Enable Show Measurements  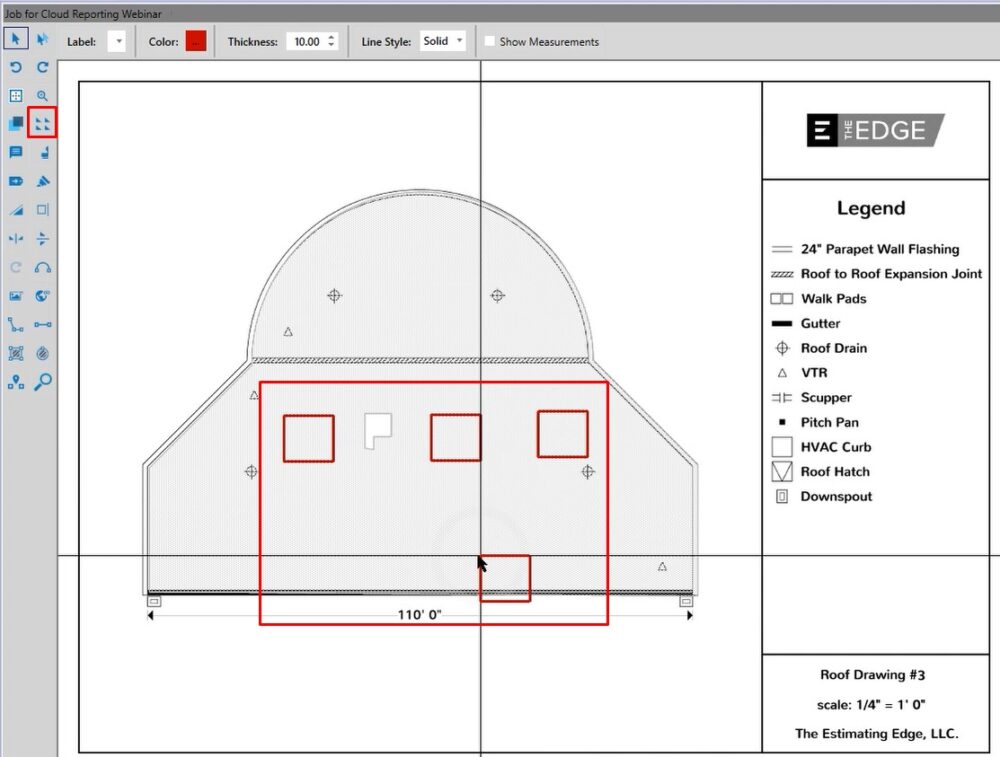coord(487,41)
